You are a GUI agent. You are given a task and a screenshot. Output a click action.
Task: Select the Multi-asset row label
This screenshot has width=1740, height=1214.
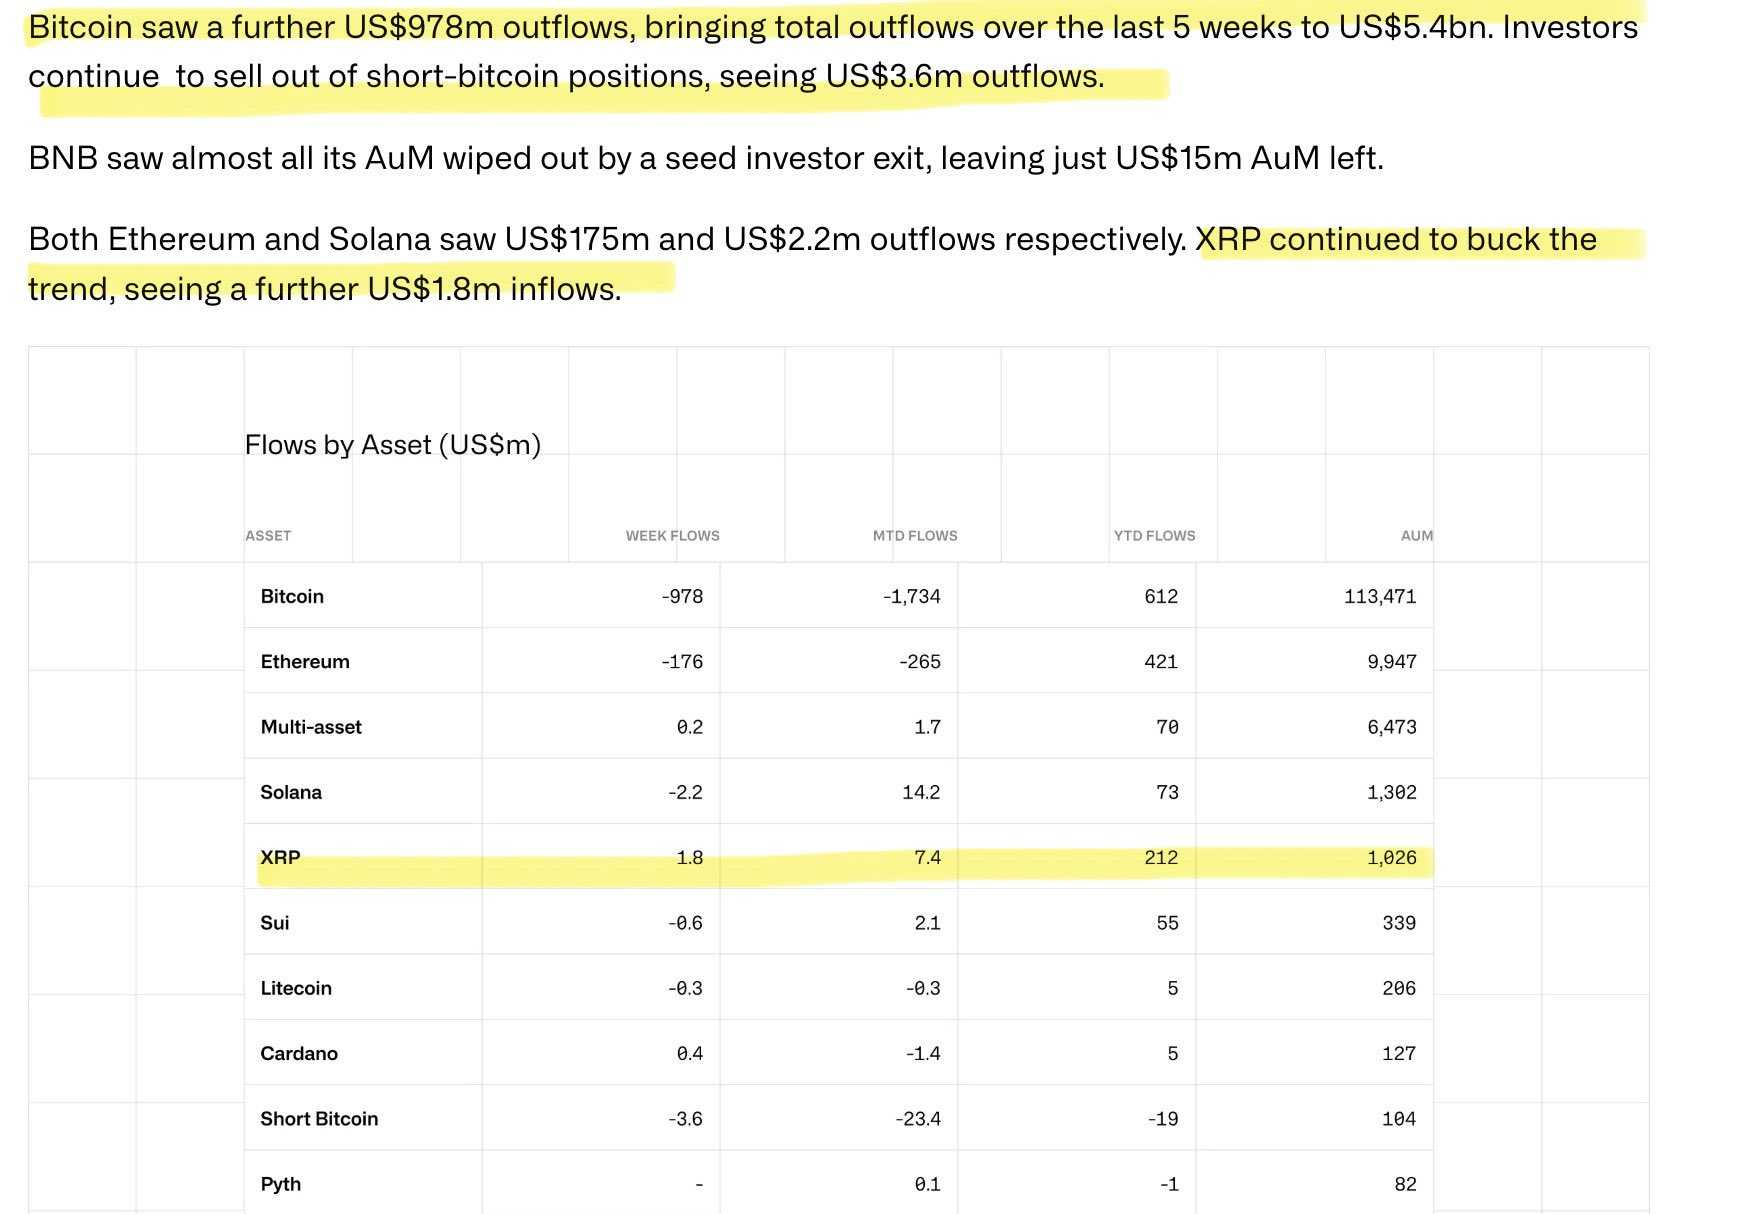[311, 727]
